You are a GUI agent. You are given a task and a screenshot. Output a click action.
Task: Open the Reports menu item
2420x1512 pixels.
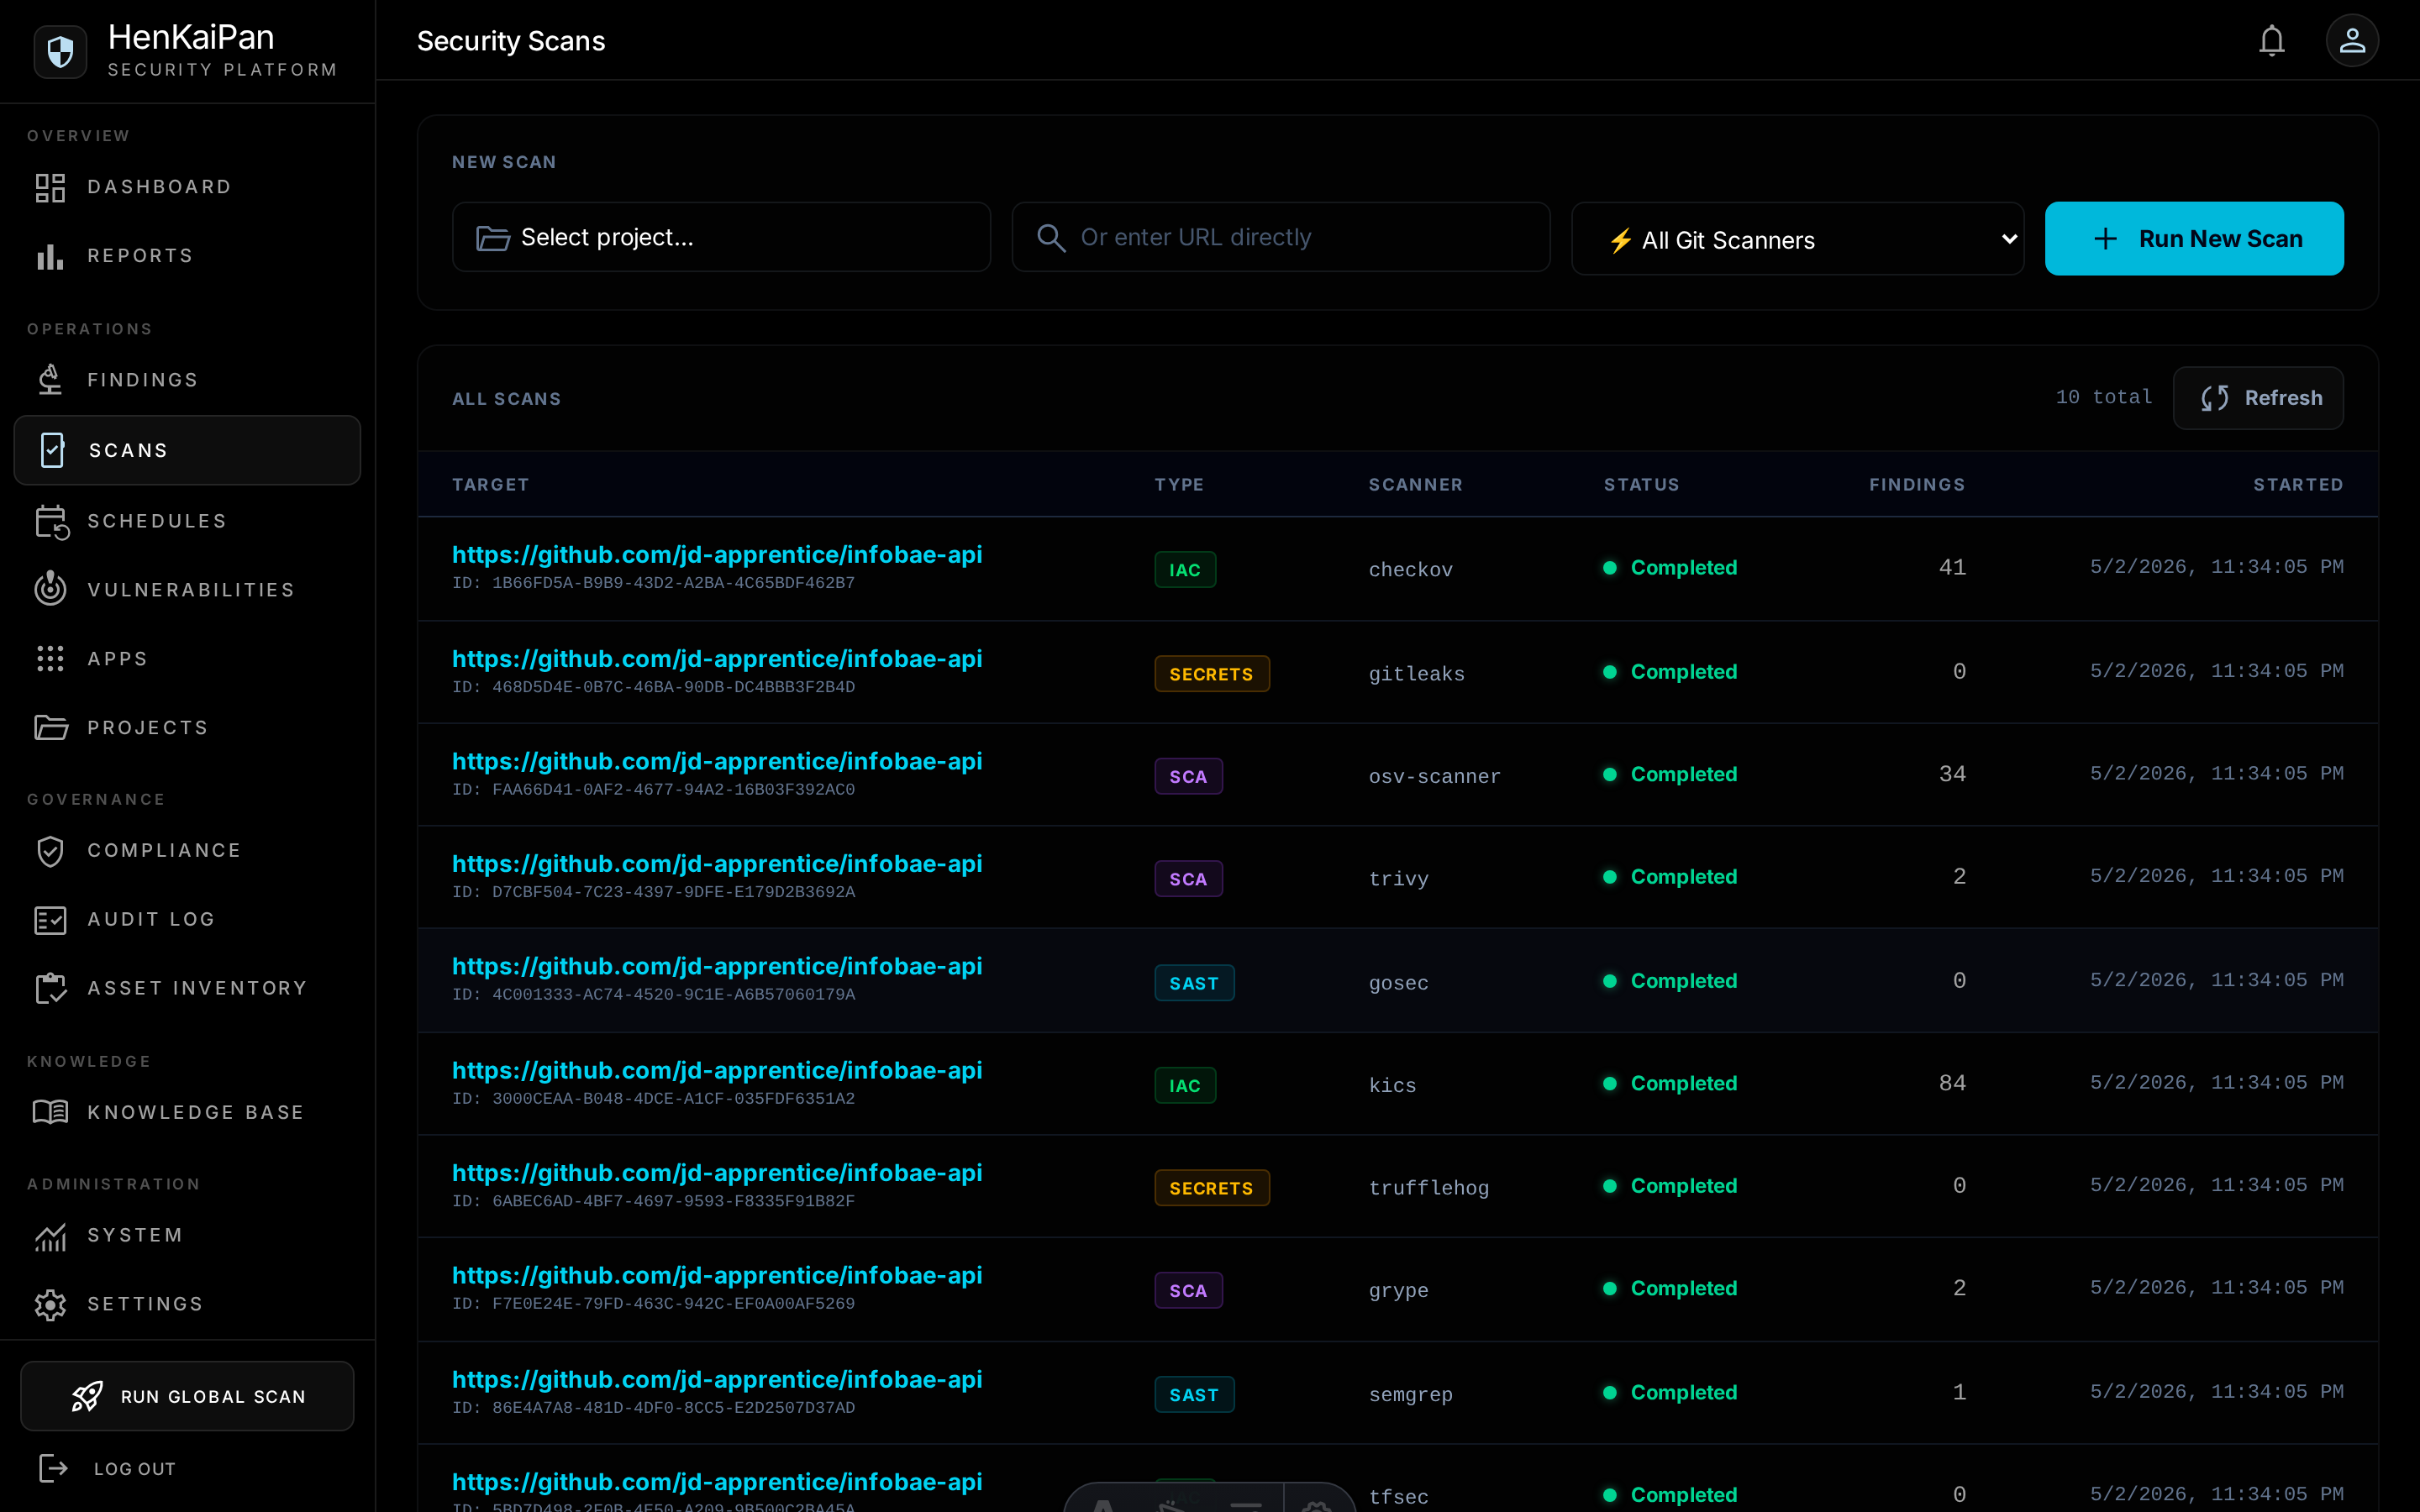click(187, 256)
